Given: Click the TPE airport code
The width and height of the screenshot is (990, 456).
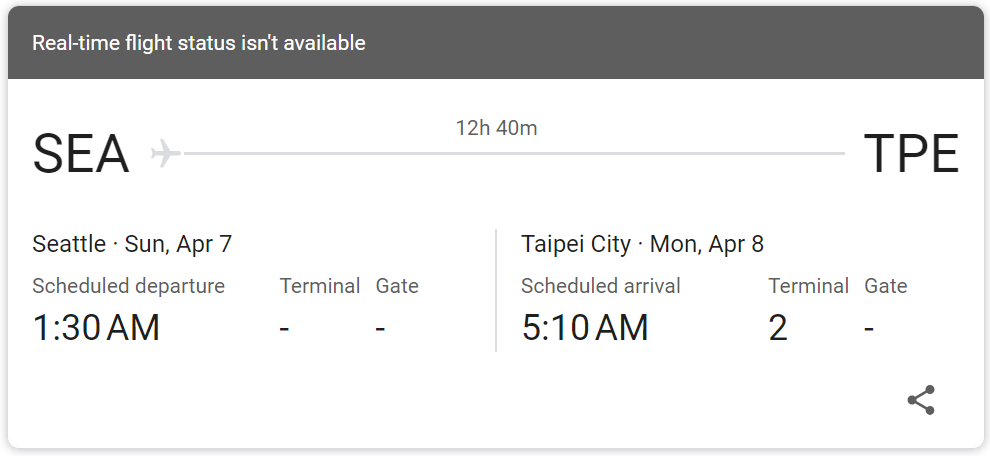Looking at the screenshot, I should tap(910, 155).
